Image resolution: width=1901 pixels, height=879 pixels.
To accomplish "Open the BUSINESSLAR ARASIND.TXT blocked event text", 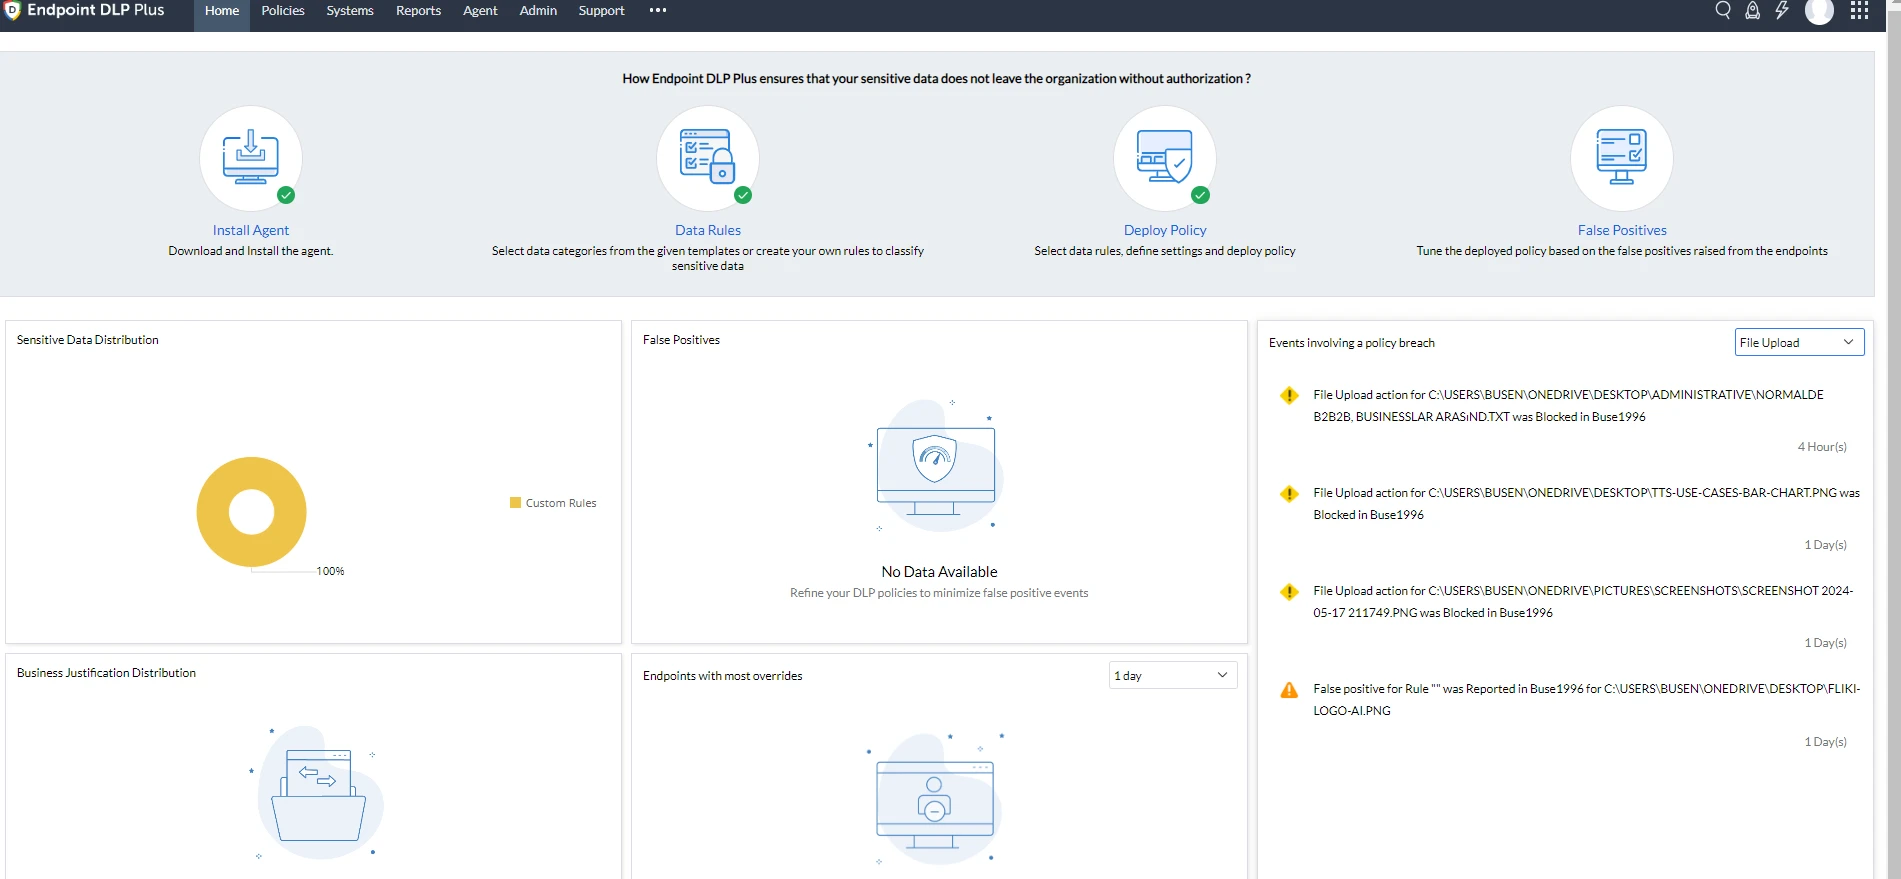I will [1568, 406].
